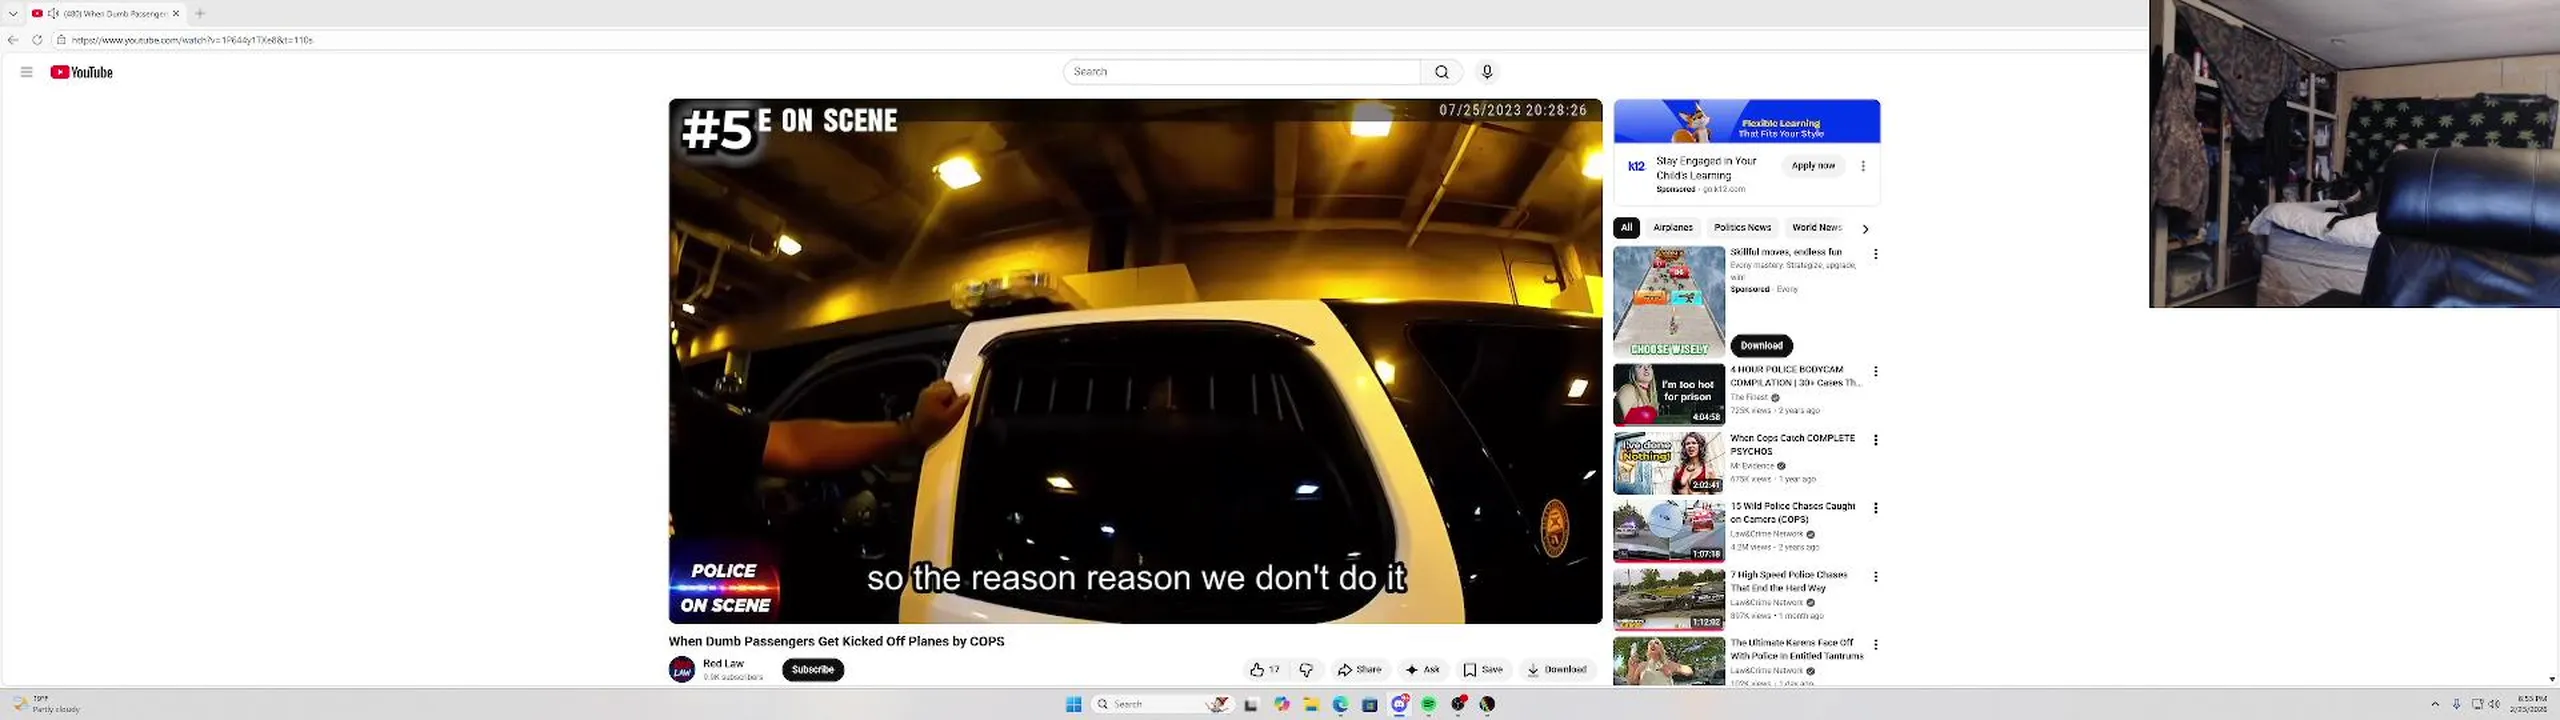The width and height of the screenshot is (2560, 720).
Task: Open '4 HOUR POLICE BODYCAM COMPILATION' video thumbnail
Action: pos(1669,395)
